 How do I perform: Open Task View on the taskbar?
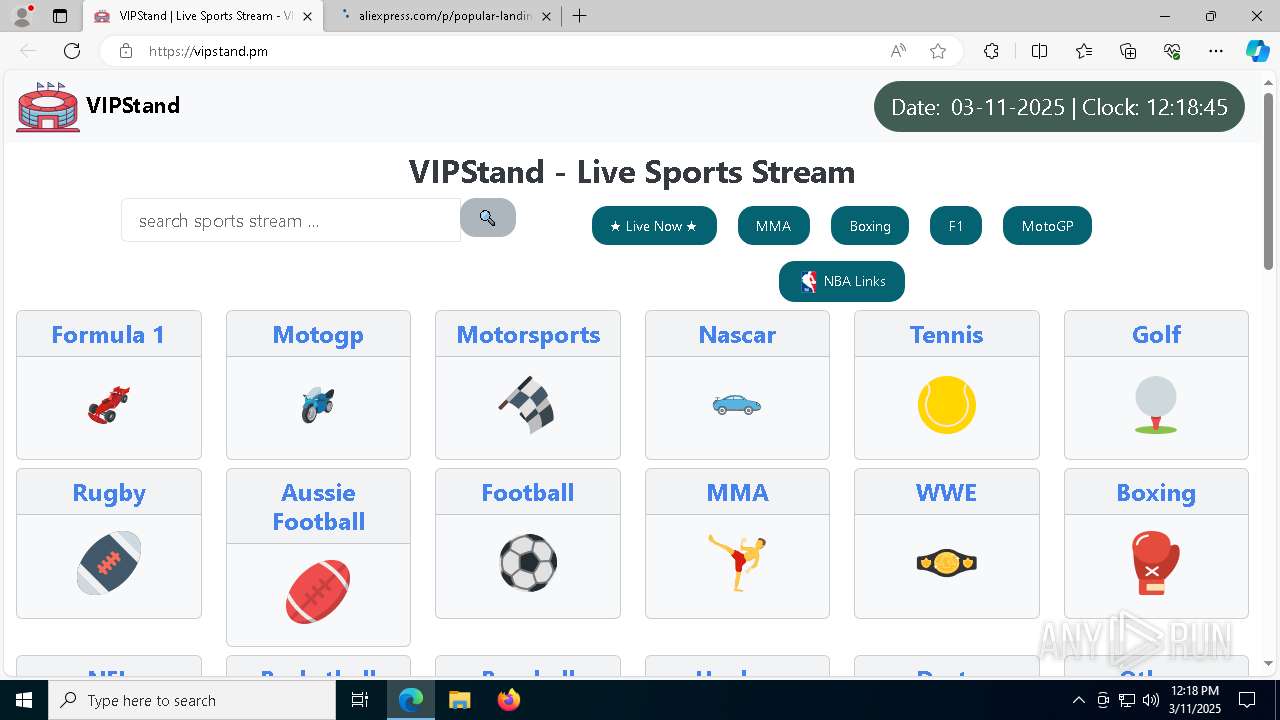(361, 700)
